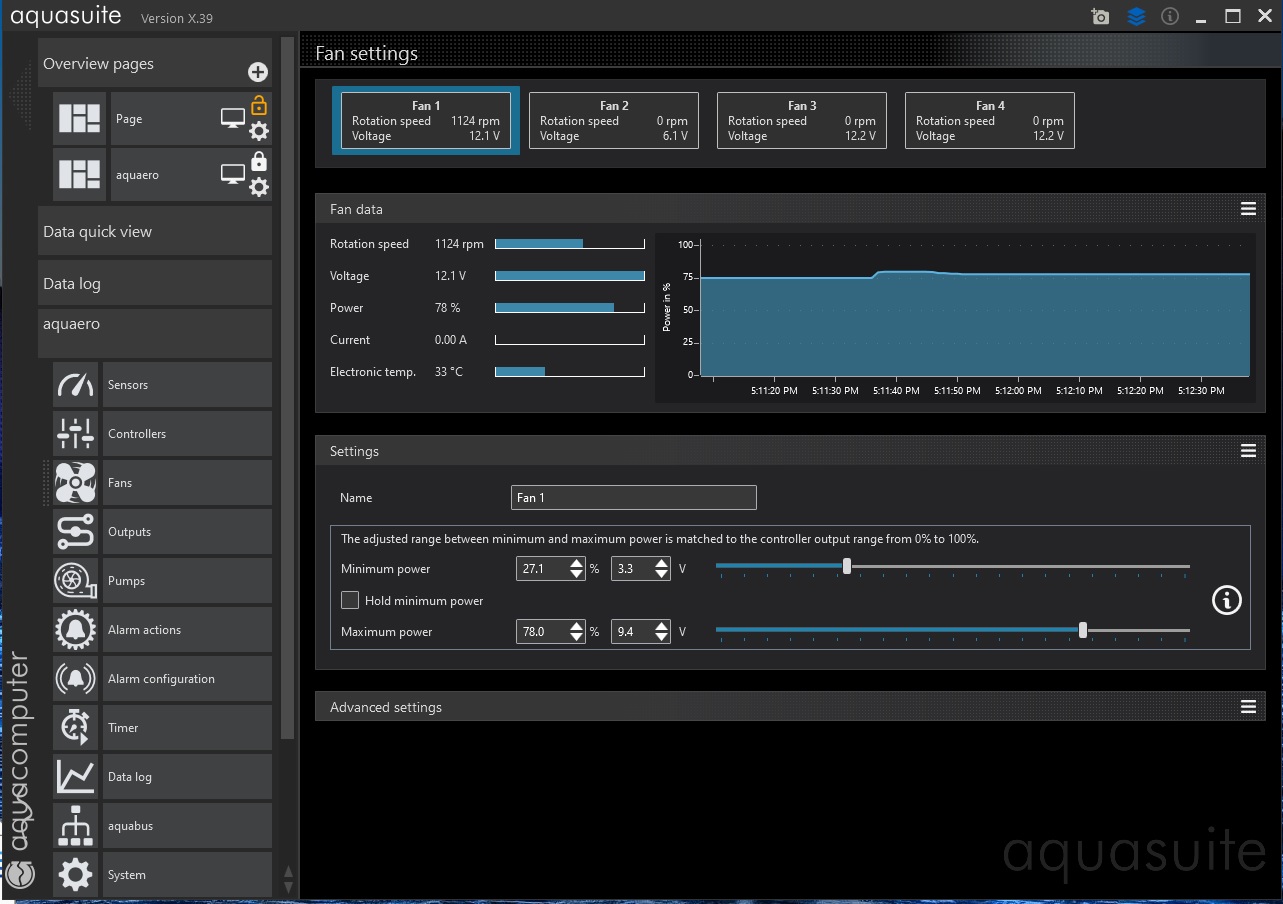Open aquaero overview layout thumbnail
This screenshot has height=904, width=1283.
[x=79, y=175]
